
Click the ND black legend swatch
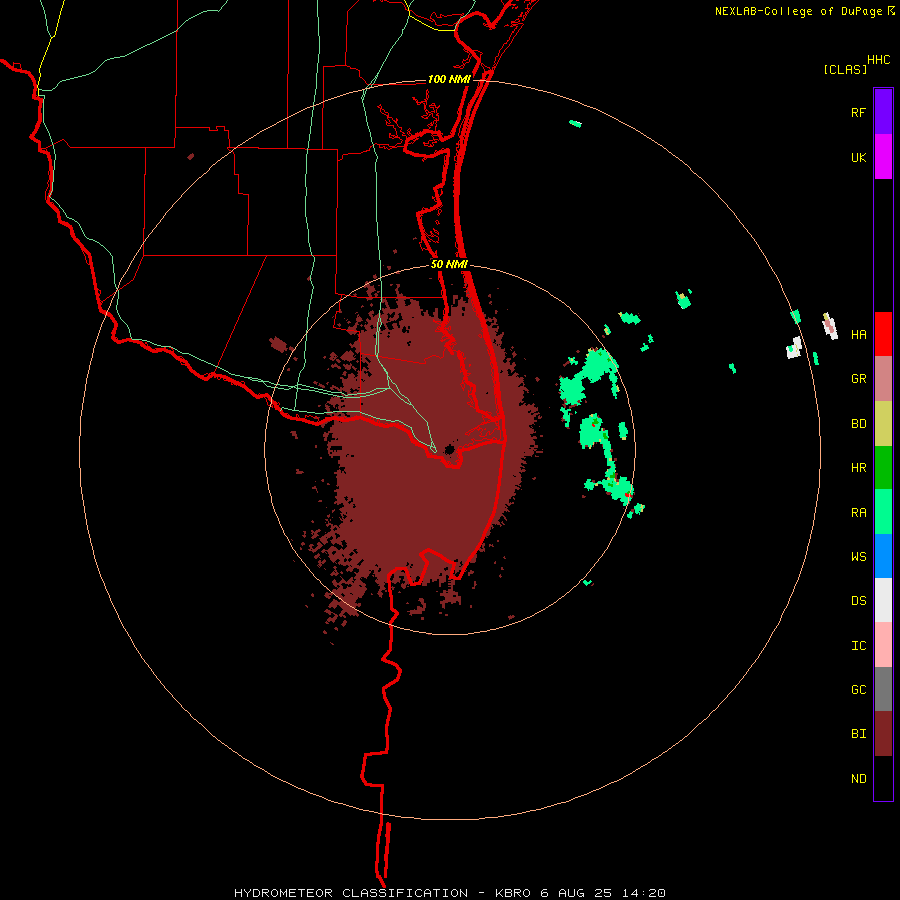pos(883,778)
